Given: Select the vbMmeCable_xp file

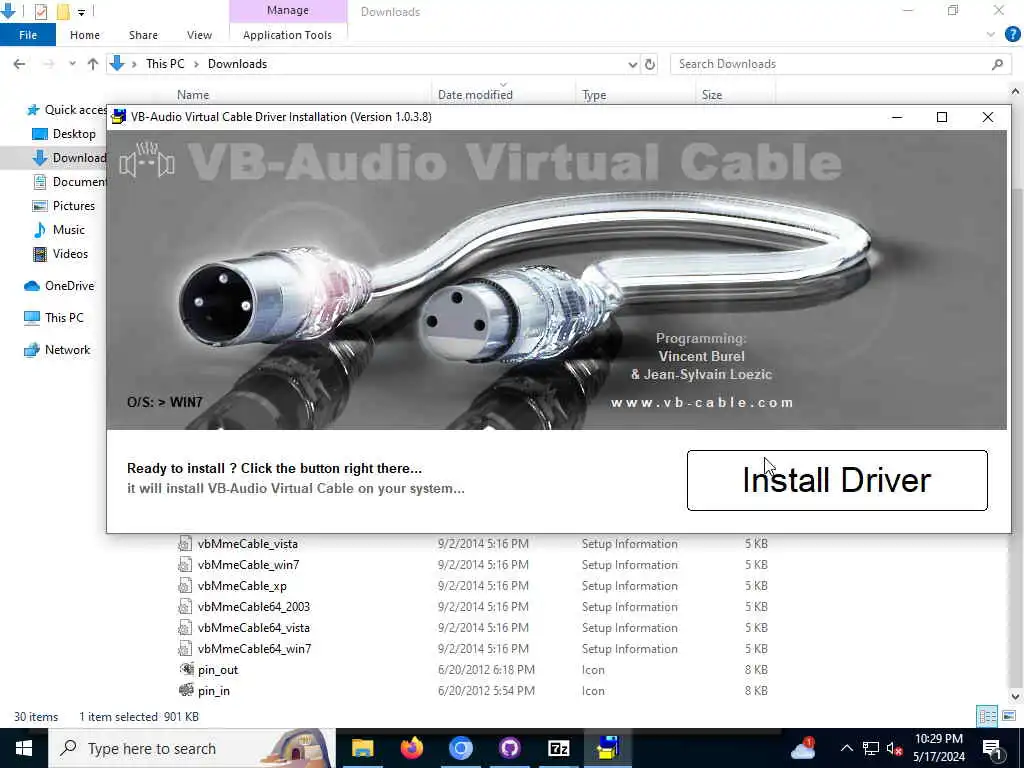Looking at the screenshot, I should (x=242, y=586).
